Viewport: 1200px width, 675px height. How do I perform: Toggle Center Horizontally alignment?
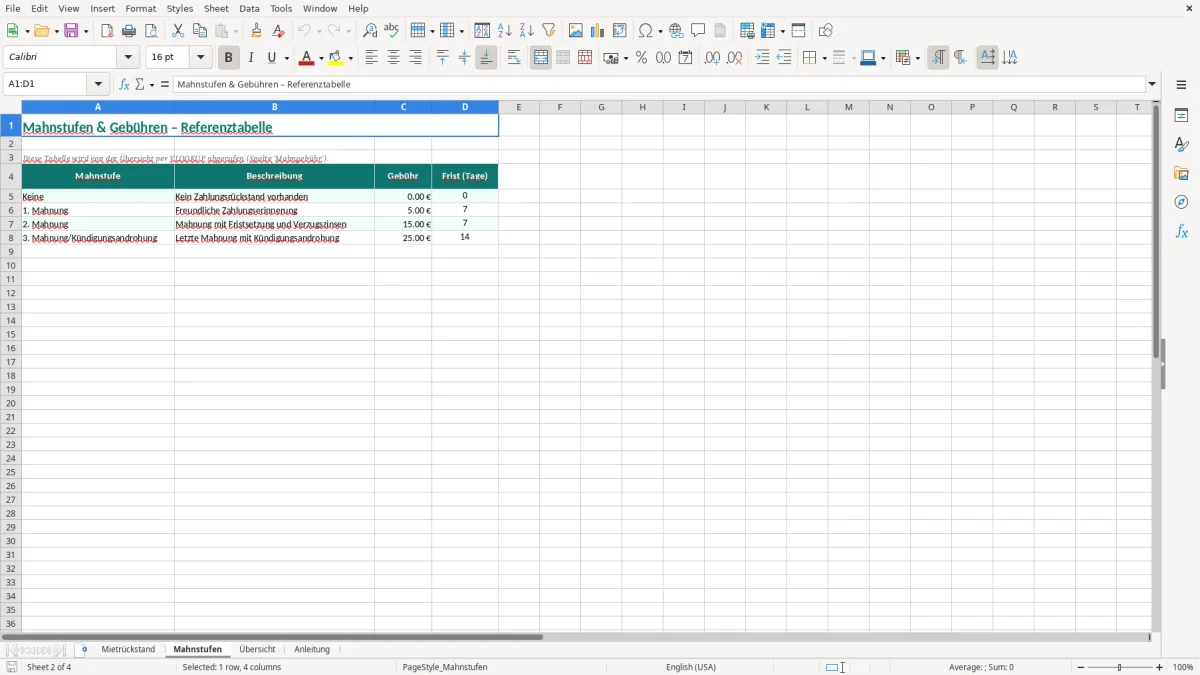click(x=393, y=58)
